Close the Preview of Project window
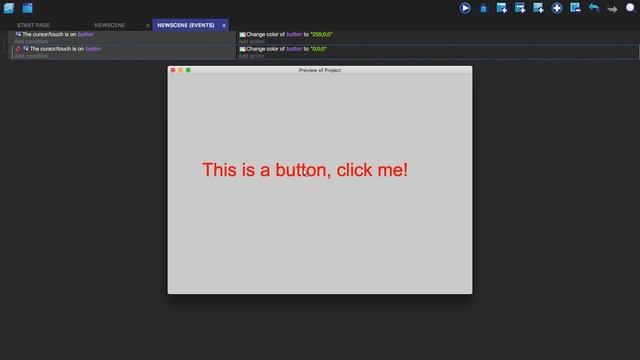This screenshot has height=360, width=640. click(x=173, y=70)
